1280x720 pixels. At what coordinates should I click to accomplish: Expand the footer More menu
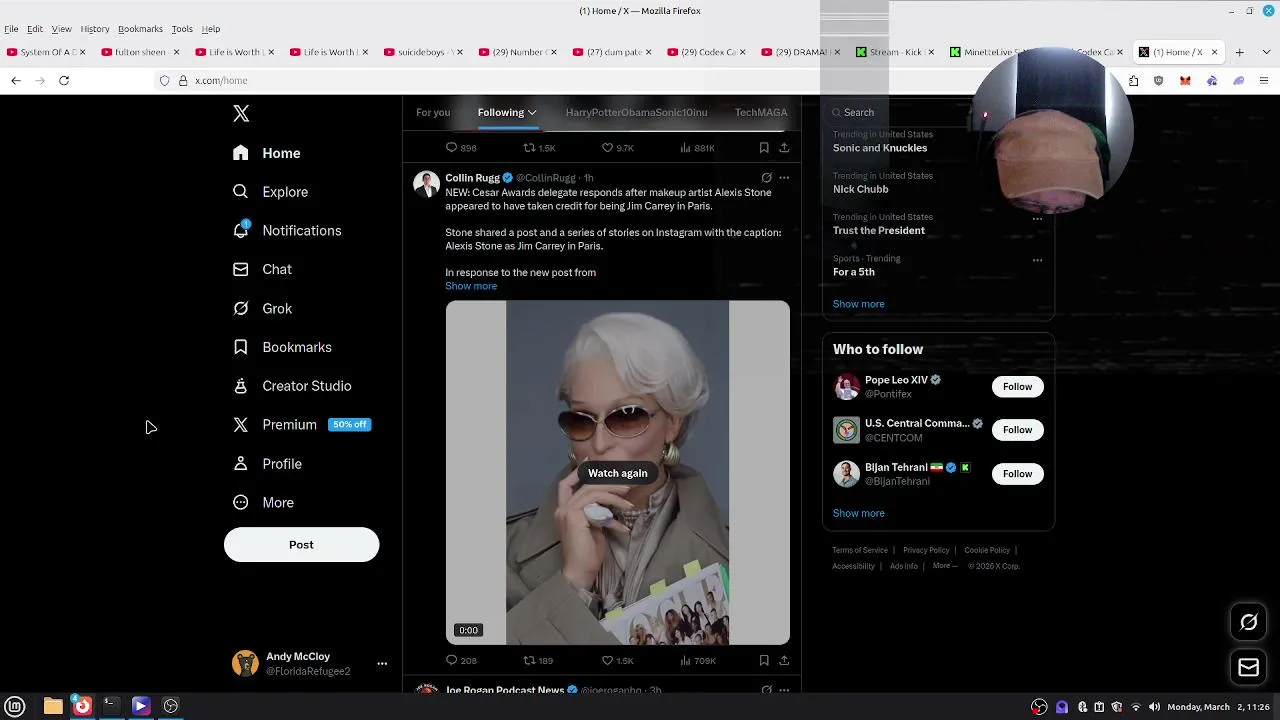(944, 566)
